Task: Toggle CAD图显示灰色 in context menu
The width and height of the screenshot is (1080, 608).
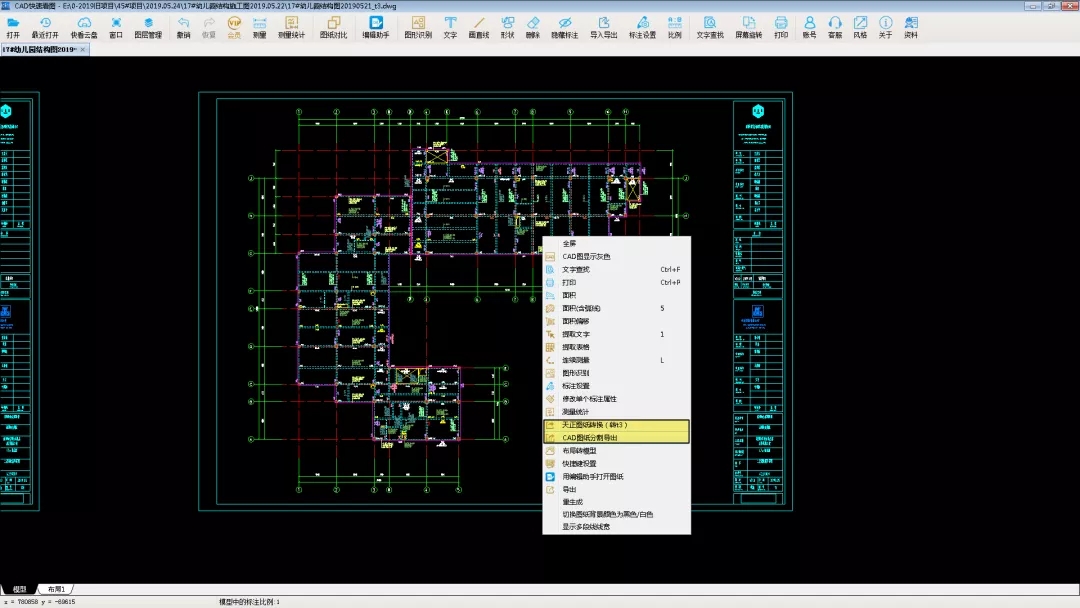Action: 586,257
